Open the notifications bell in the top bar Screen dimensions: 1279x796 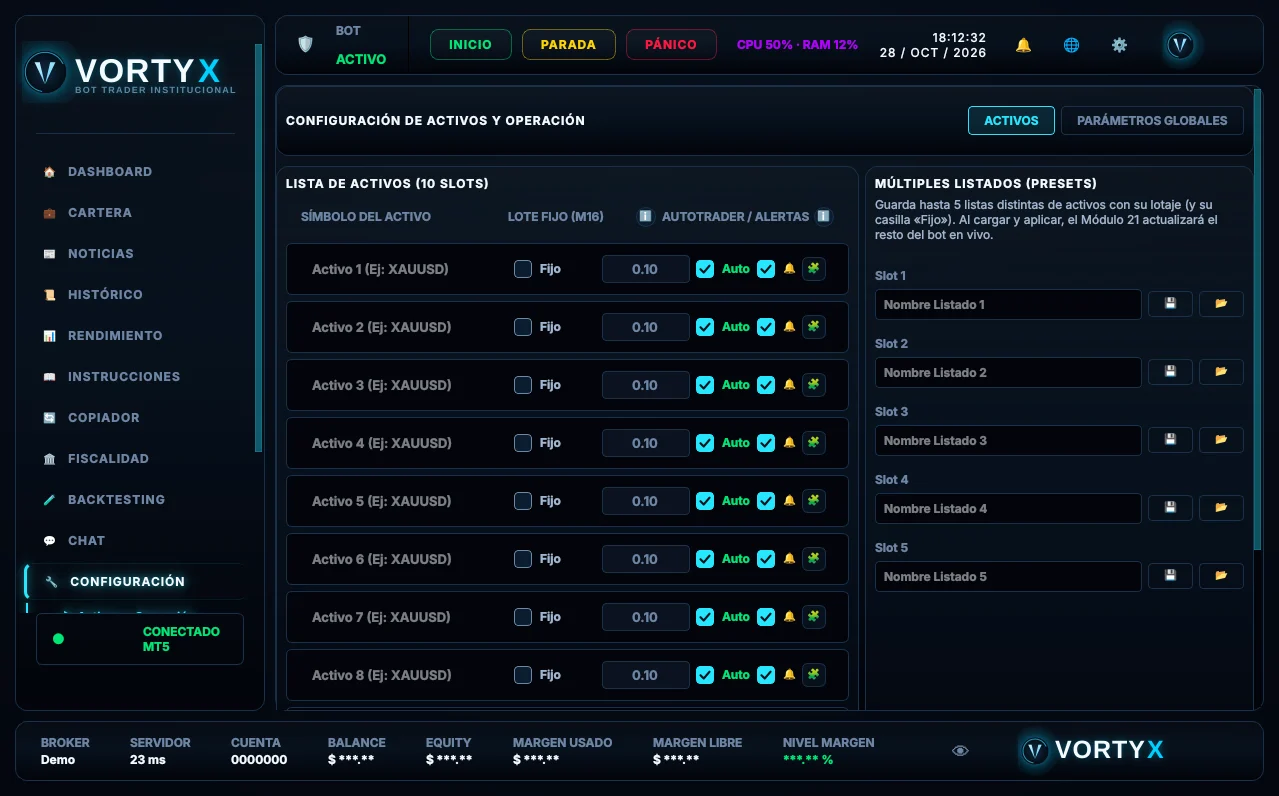[1023, 45]
